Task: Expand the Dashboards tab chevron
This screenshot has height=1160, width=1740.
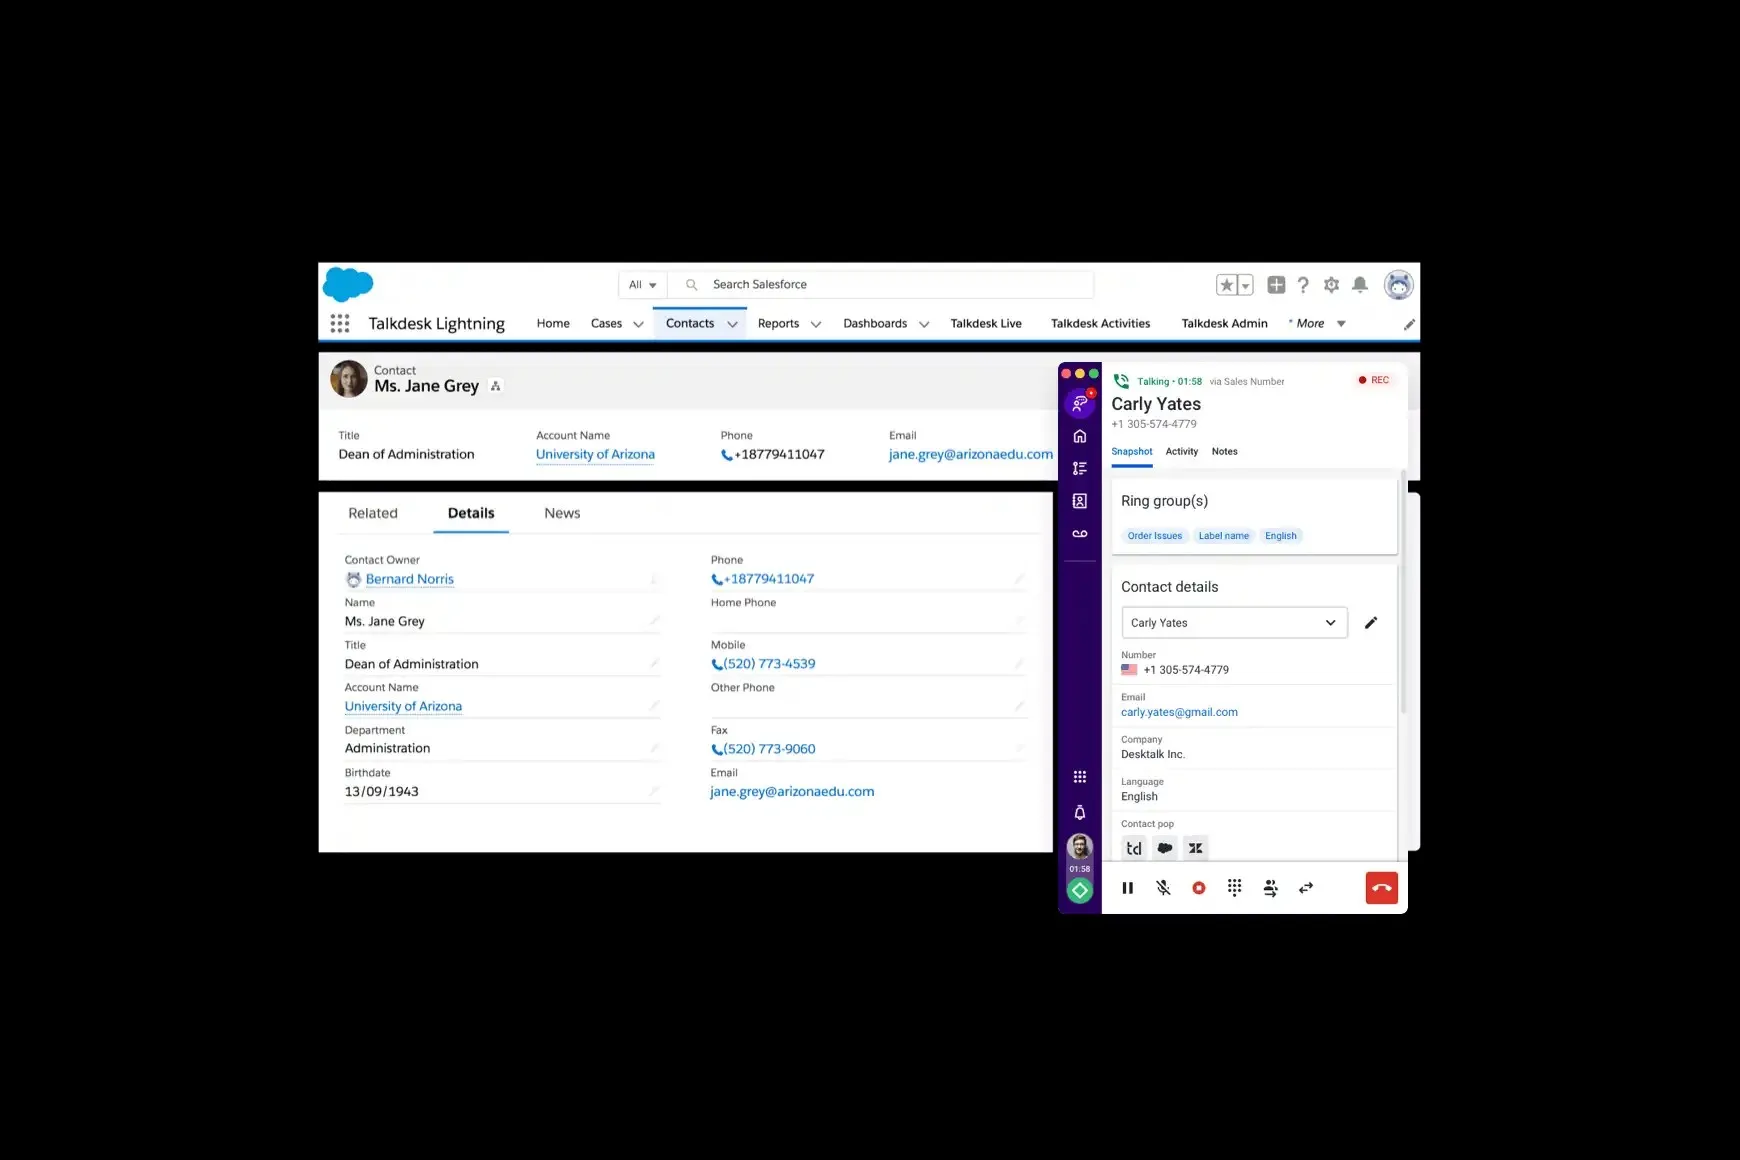Action: tap(924, 324)
